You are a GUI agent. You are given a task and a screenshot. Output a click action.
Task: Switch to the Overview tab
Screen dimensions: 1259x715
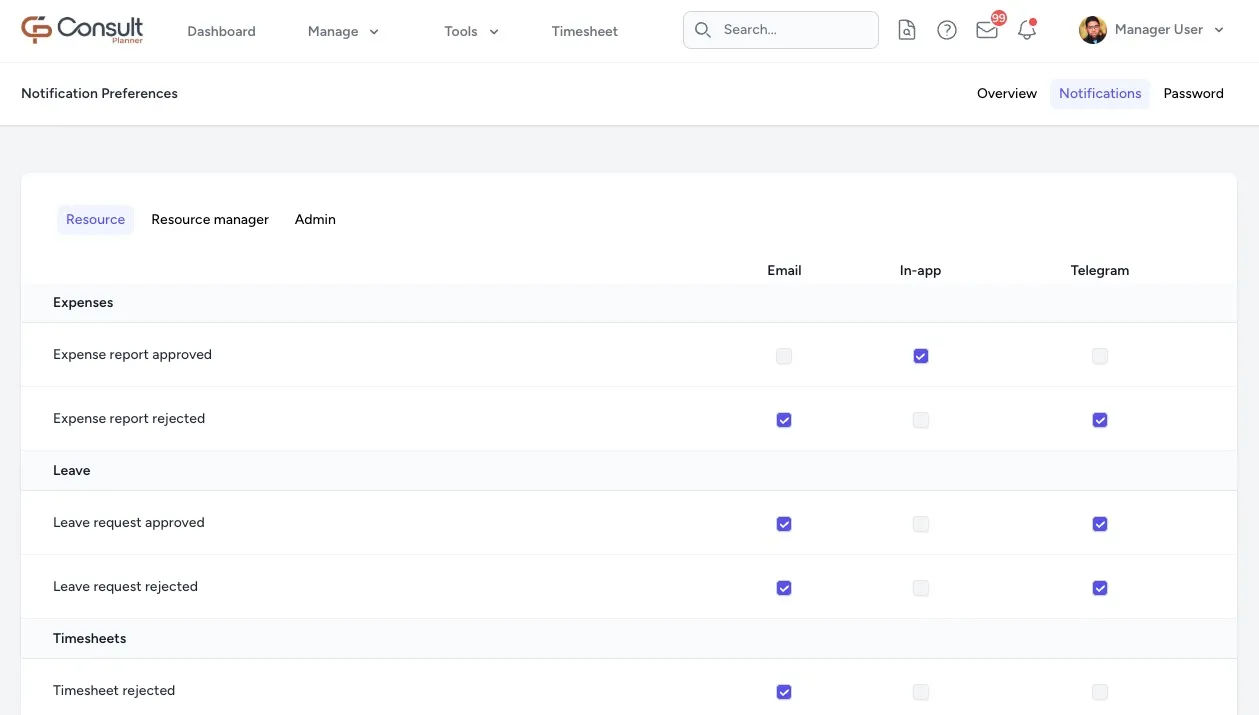click(x=1007, y=93)
